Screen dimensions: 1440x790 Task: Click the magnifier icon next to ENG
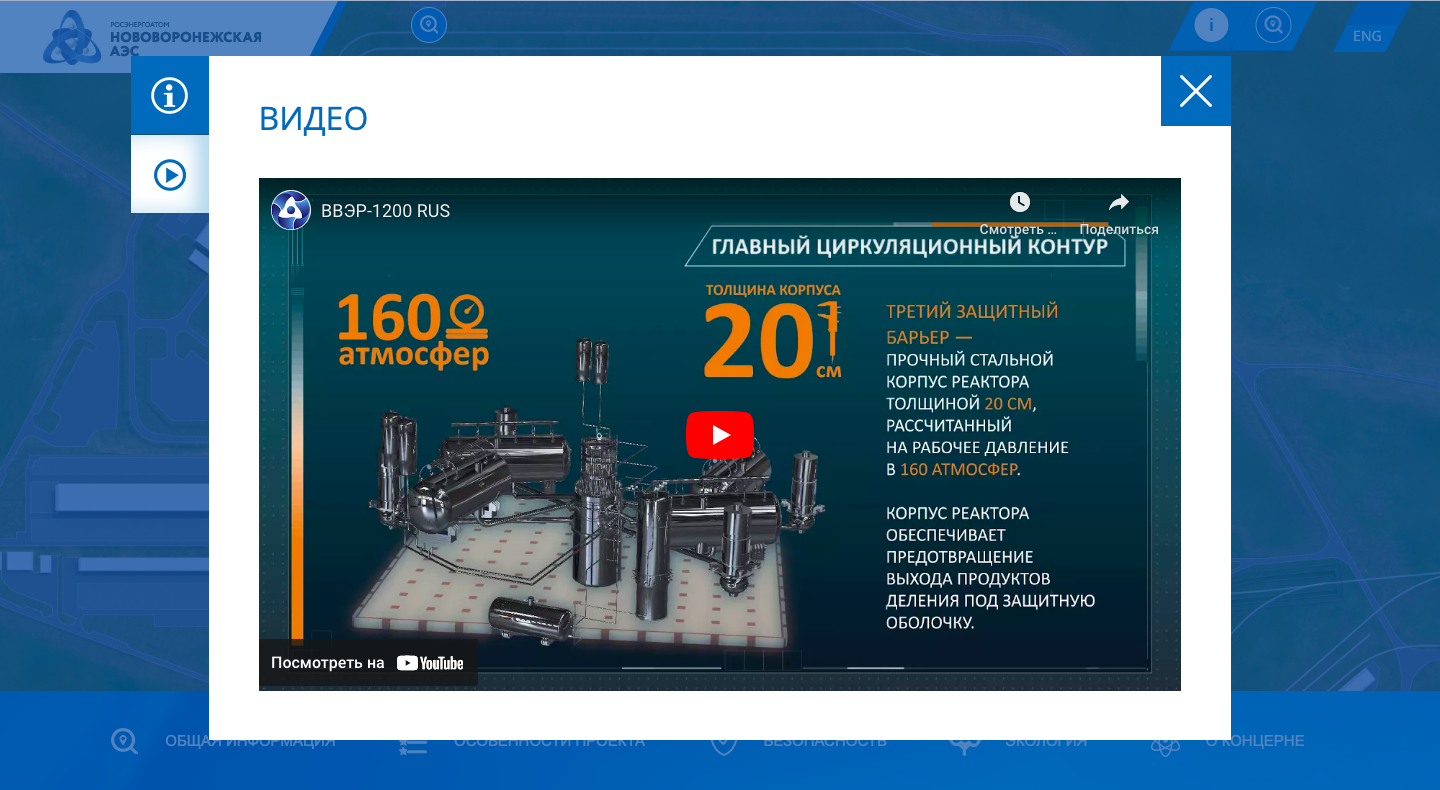pos(1273,25)
